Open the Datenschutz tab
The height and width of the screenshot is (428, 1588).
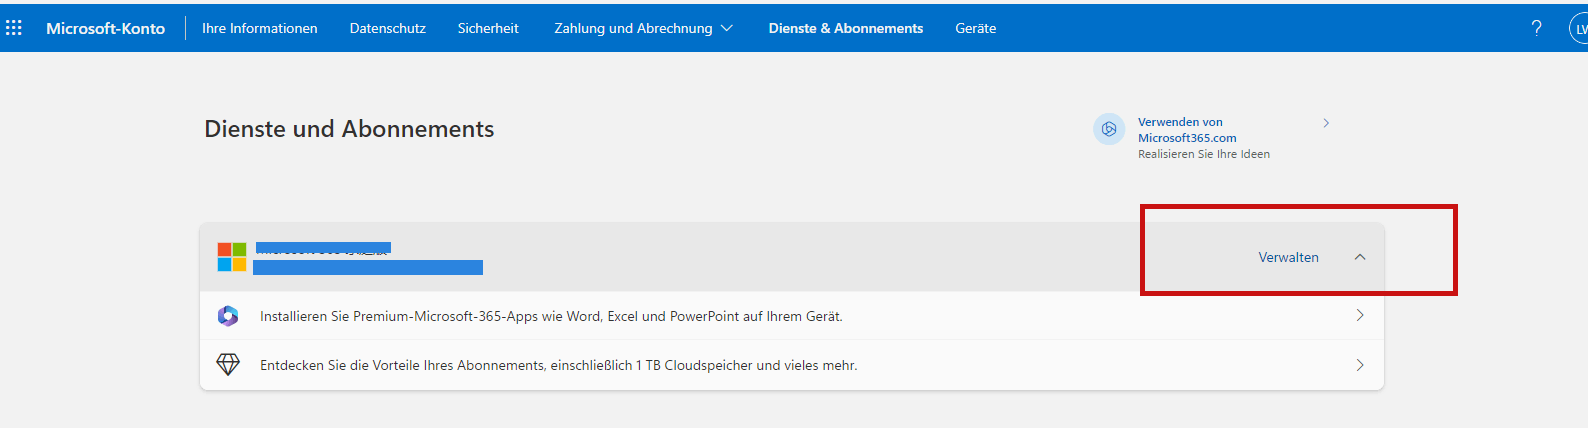click(388, 28)
